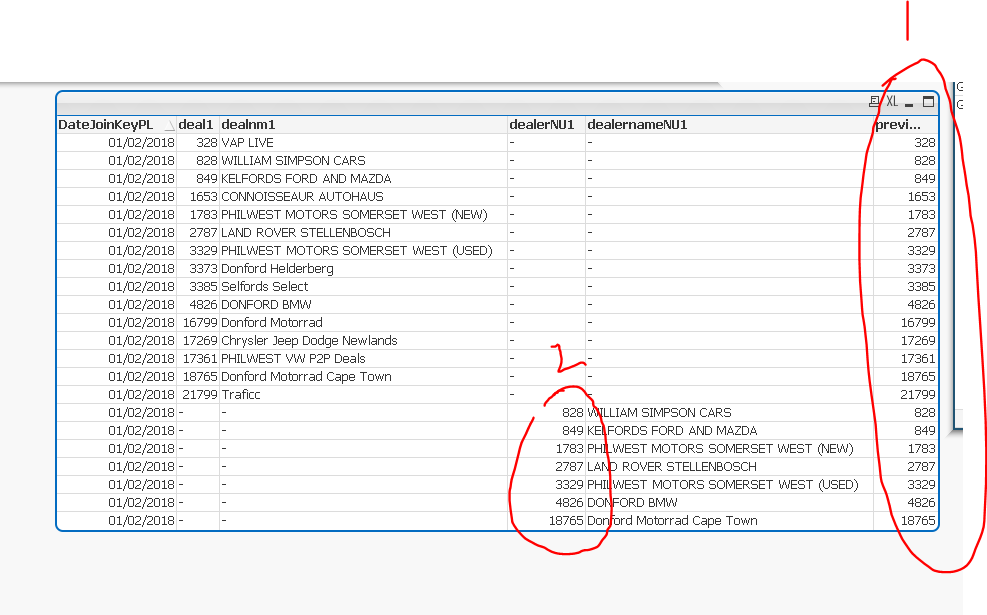This screenshot has height=615, width=987.
Task: Sort by the dealerNU1 column header
Action: point(541,125)
